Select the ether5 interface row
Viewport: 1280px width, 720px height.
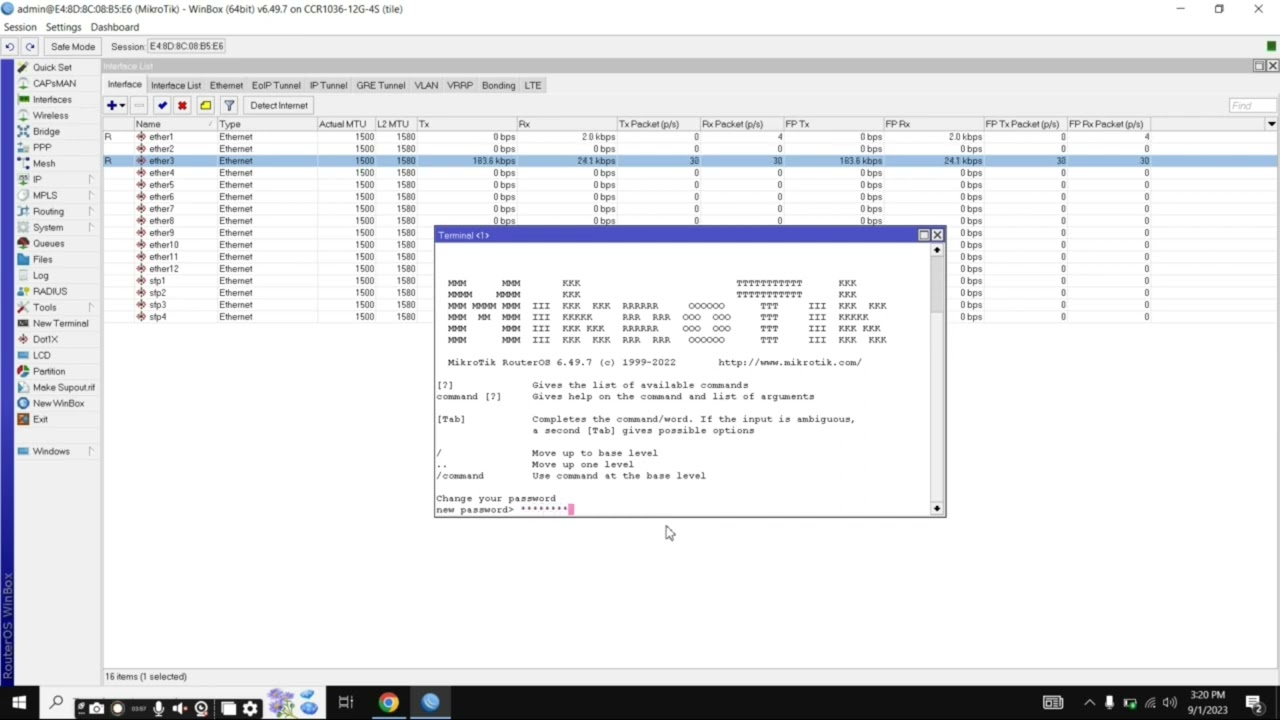click(x=690, y=185)
